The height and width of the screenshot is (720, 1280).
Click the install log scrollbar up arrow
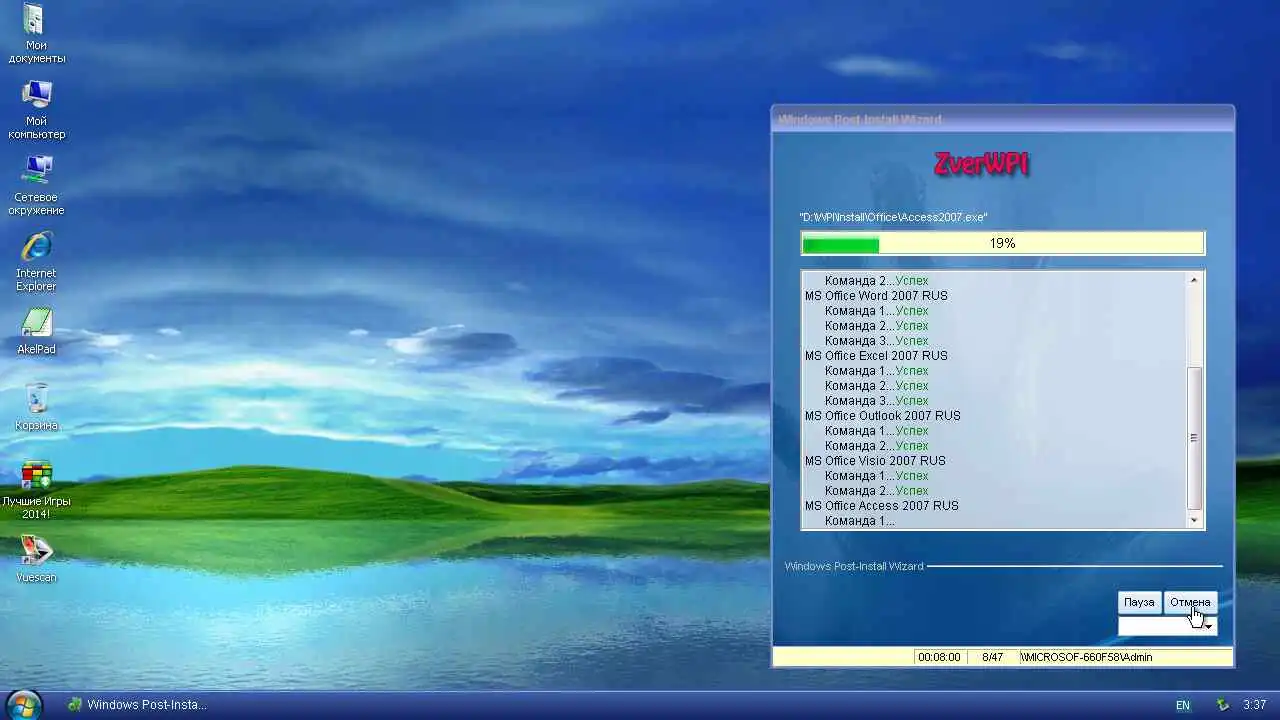point(1194,280)
